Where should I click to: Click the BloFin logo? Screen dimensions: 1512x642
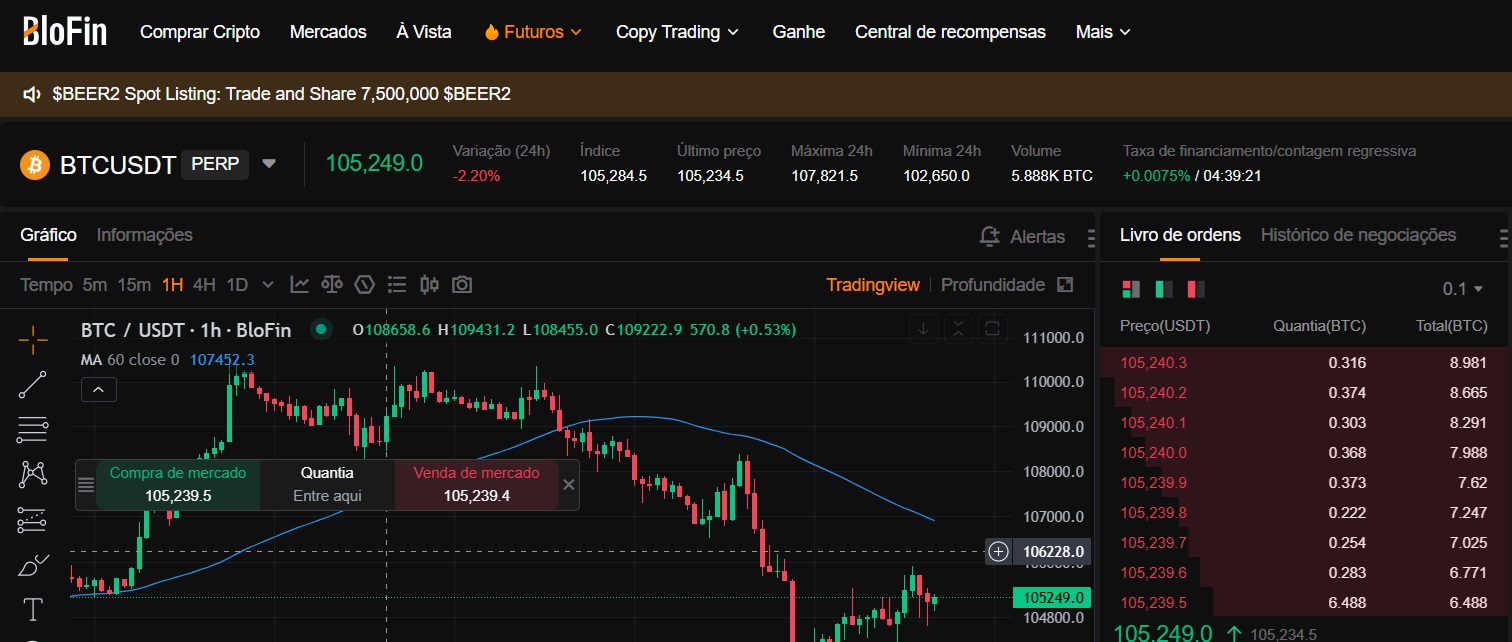pyautogui.click(x=64, y=32)
